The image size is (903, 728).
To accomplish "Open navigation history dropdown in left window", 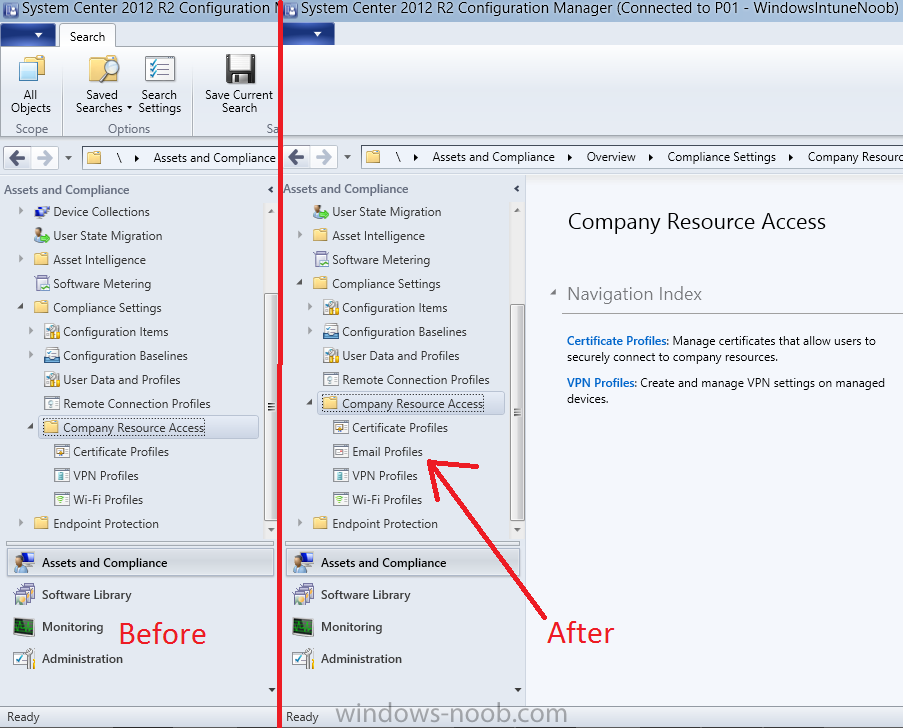I will tap(68, 158).
